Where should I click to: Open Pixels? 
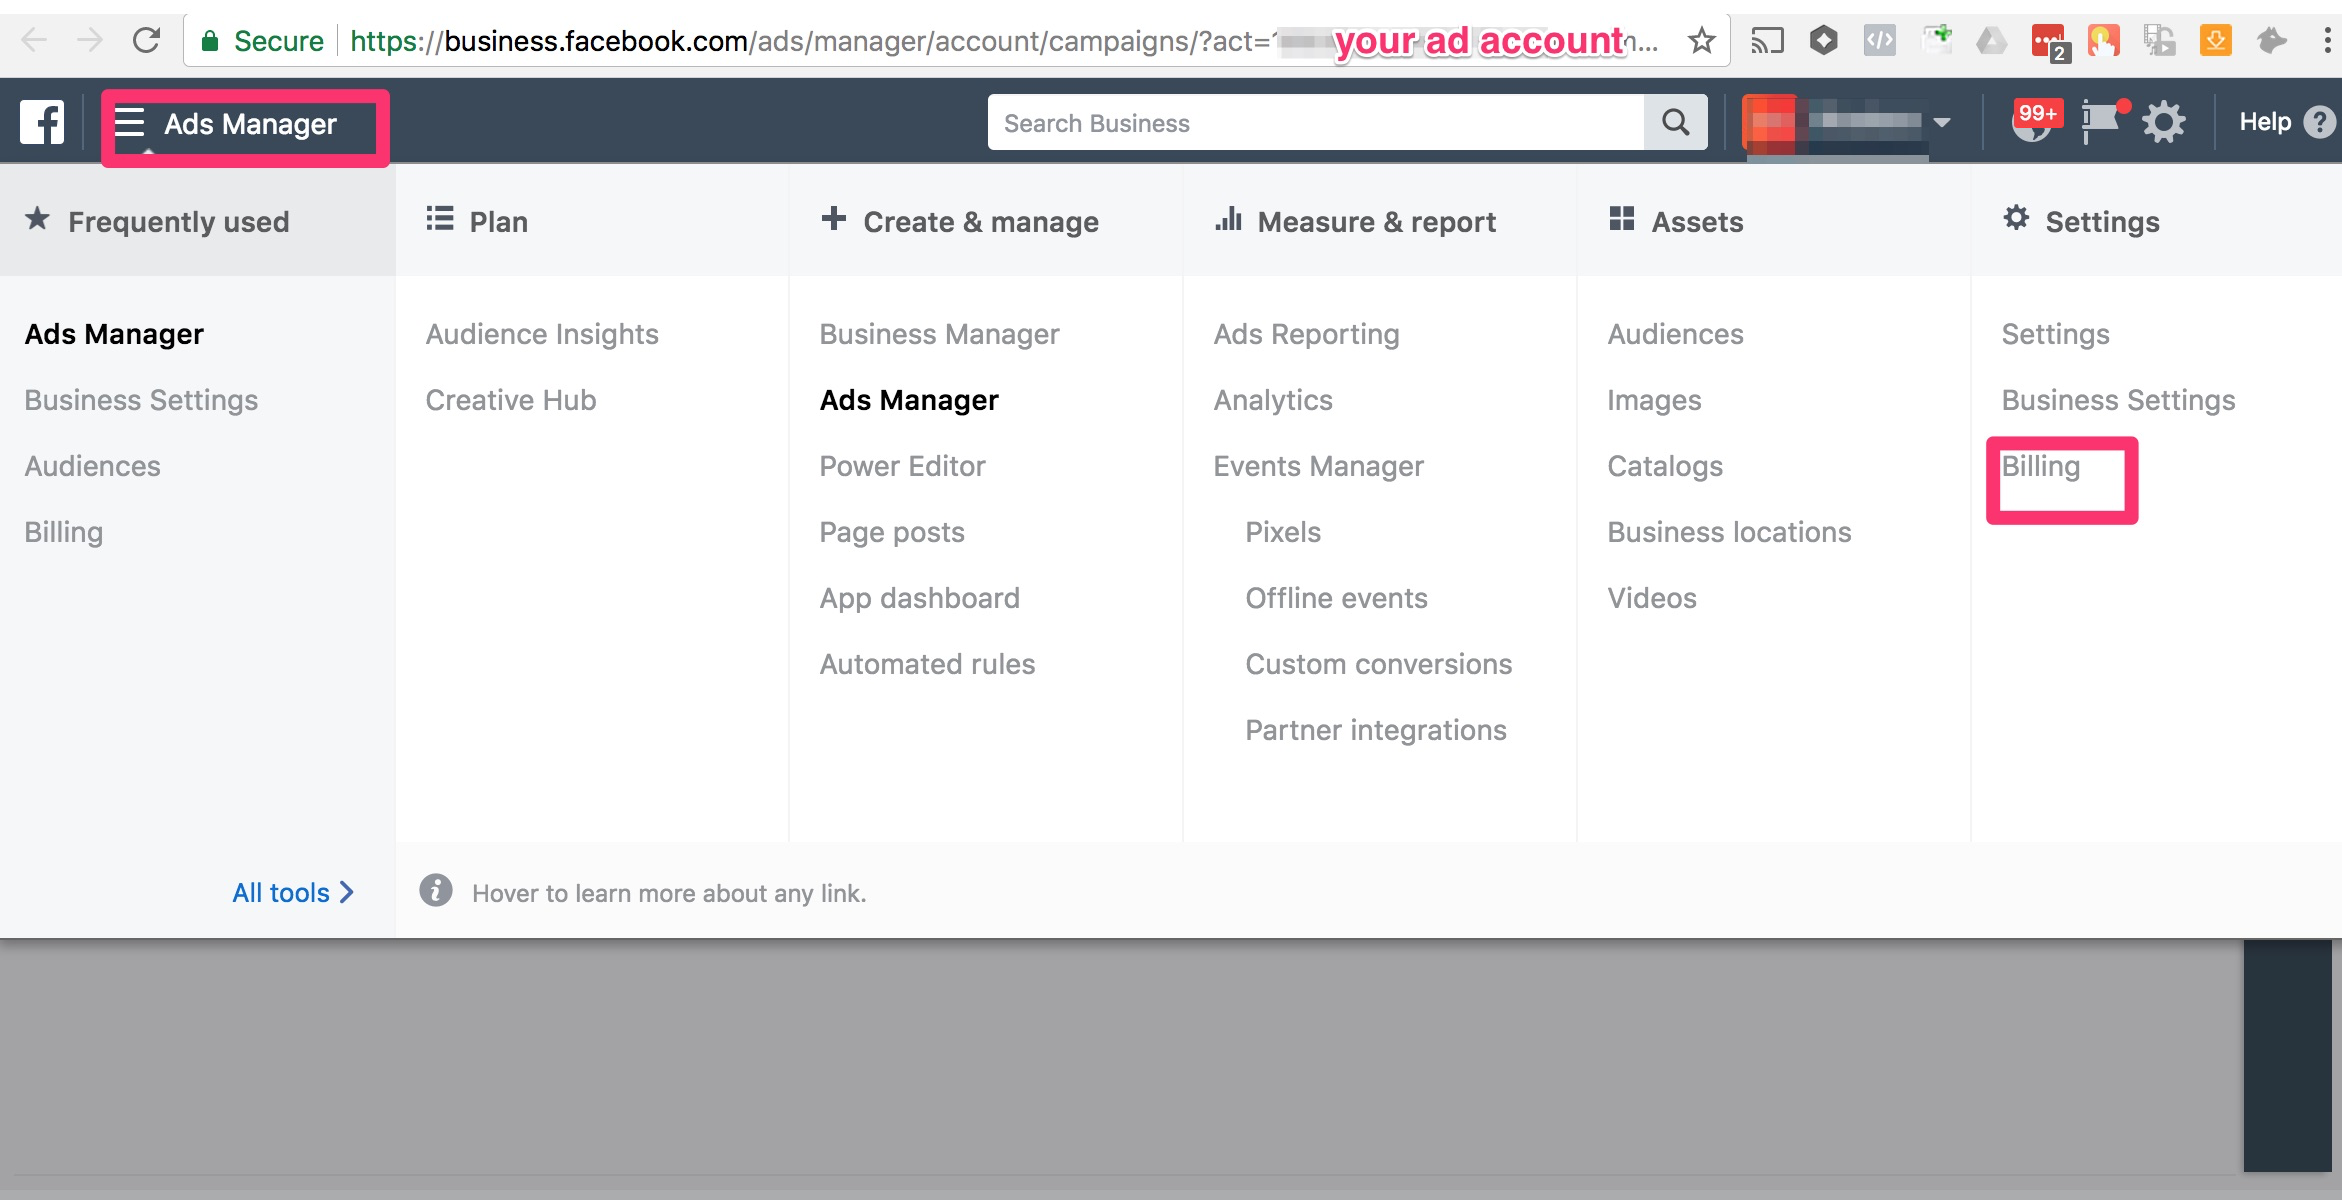[x=1283, y=532]
